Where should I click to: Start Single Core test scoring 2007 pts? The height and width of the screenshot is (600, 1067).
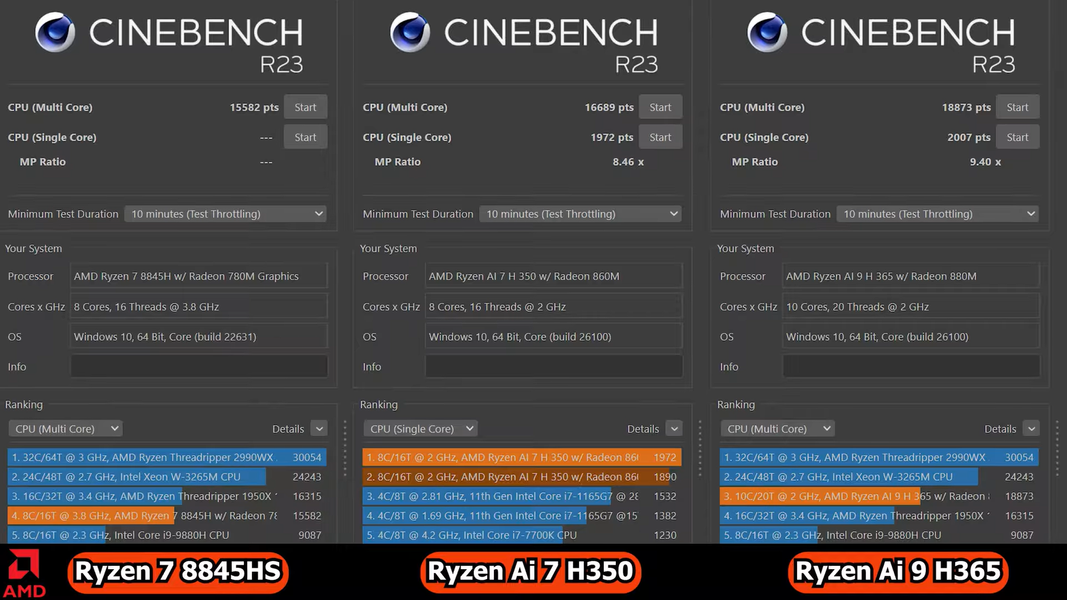point(1017,137)
